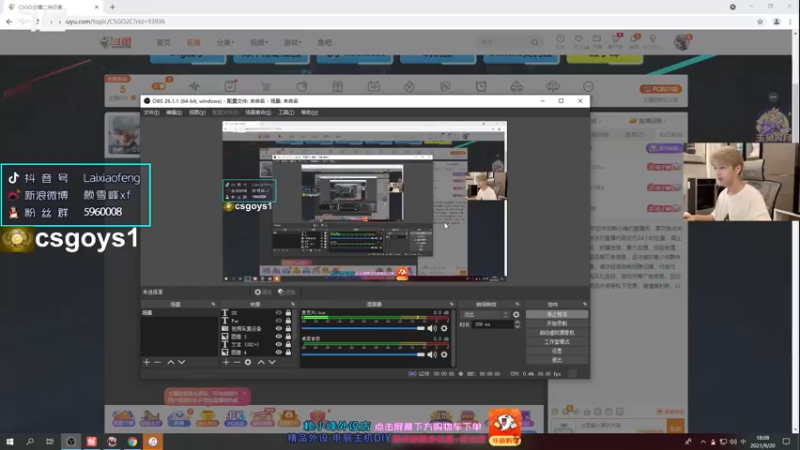Click the 退出 exit button in OBS
This screenshot has height=450, width=800.
coord(557,360)
